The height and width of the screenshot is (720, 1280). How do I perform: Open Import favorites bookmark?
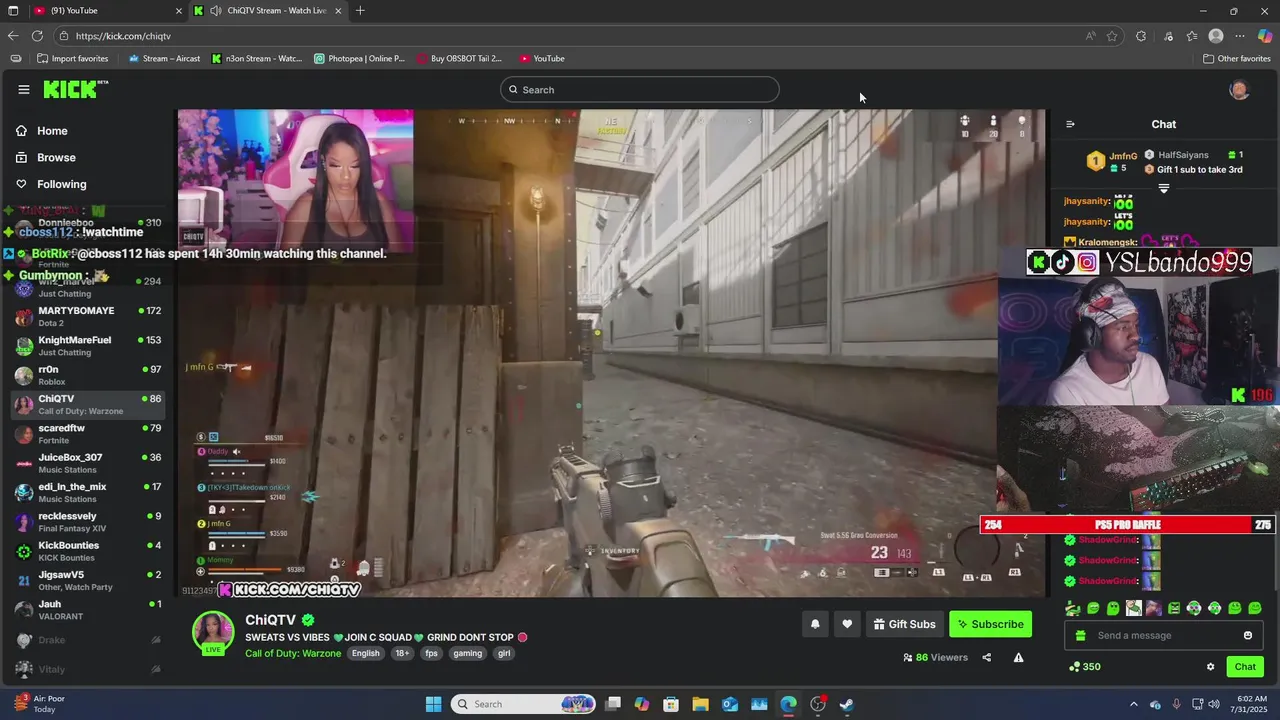[72, 58]
